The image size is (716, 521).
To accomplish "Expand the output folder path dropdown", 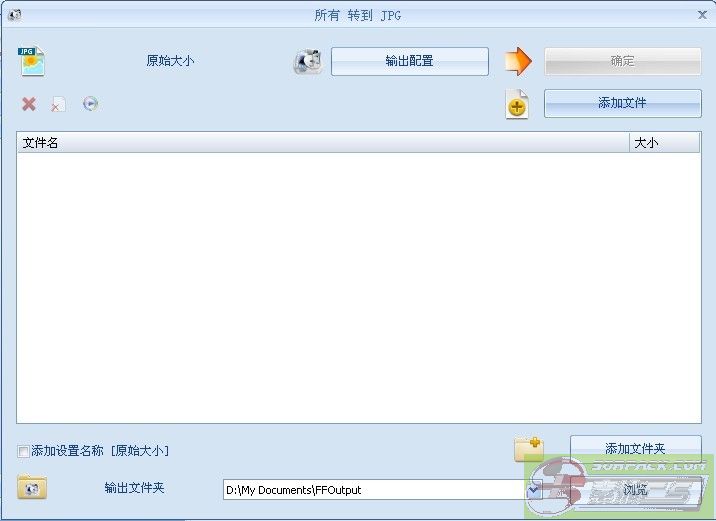I will point(533,490).
